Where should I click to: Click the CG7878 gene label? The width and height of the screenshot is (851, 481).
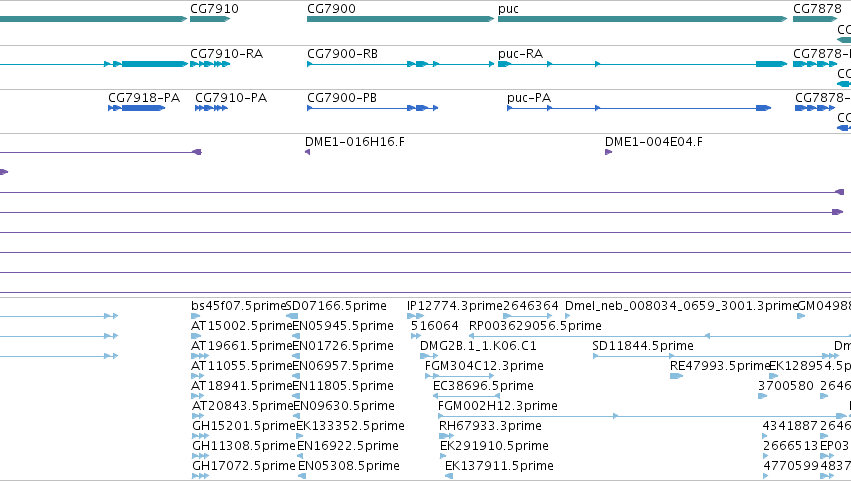point(817,9)
